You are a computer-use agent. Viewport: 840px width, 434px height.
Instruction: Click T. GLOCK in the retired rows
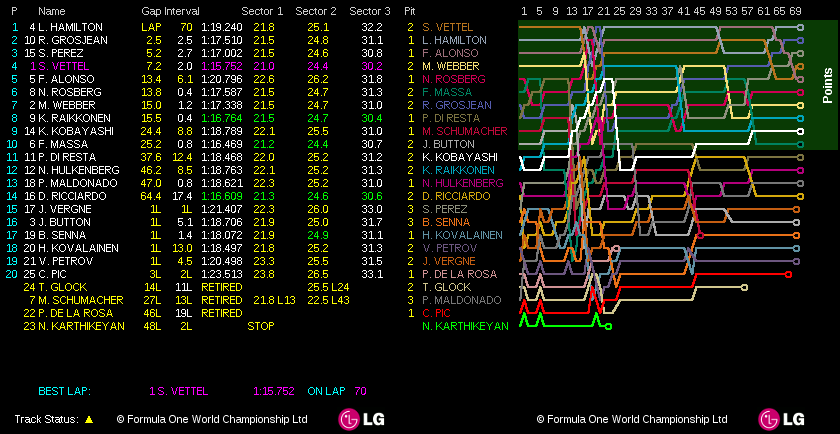coord(63,287)
